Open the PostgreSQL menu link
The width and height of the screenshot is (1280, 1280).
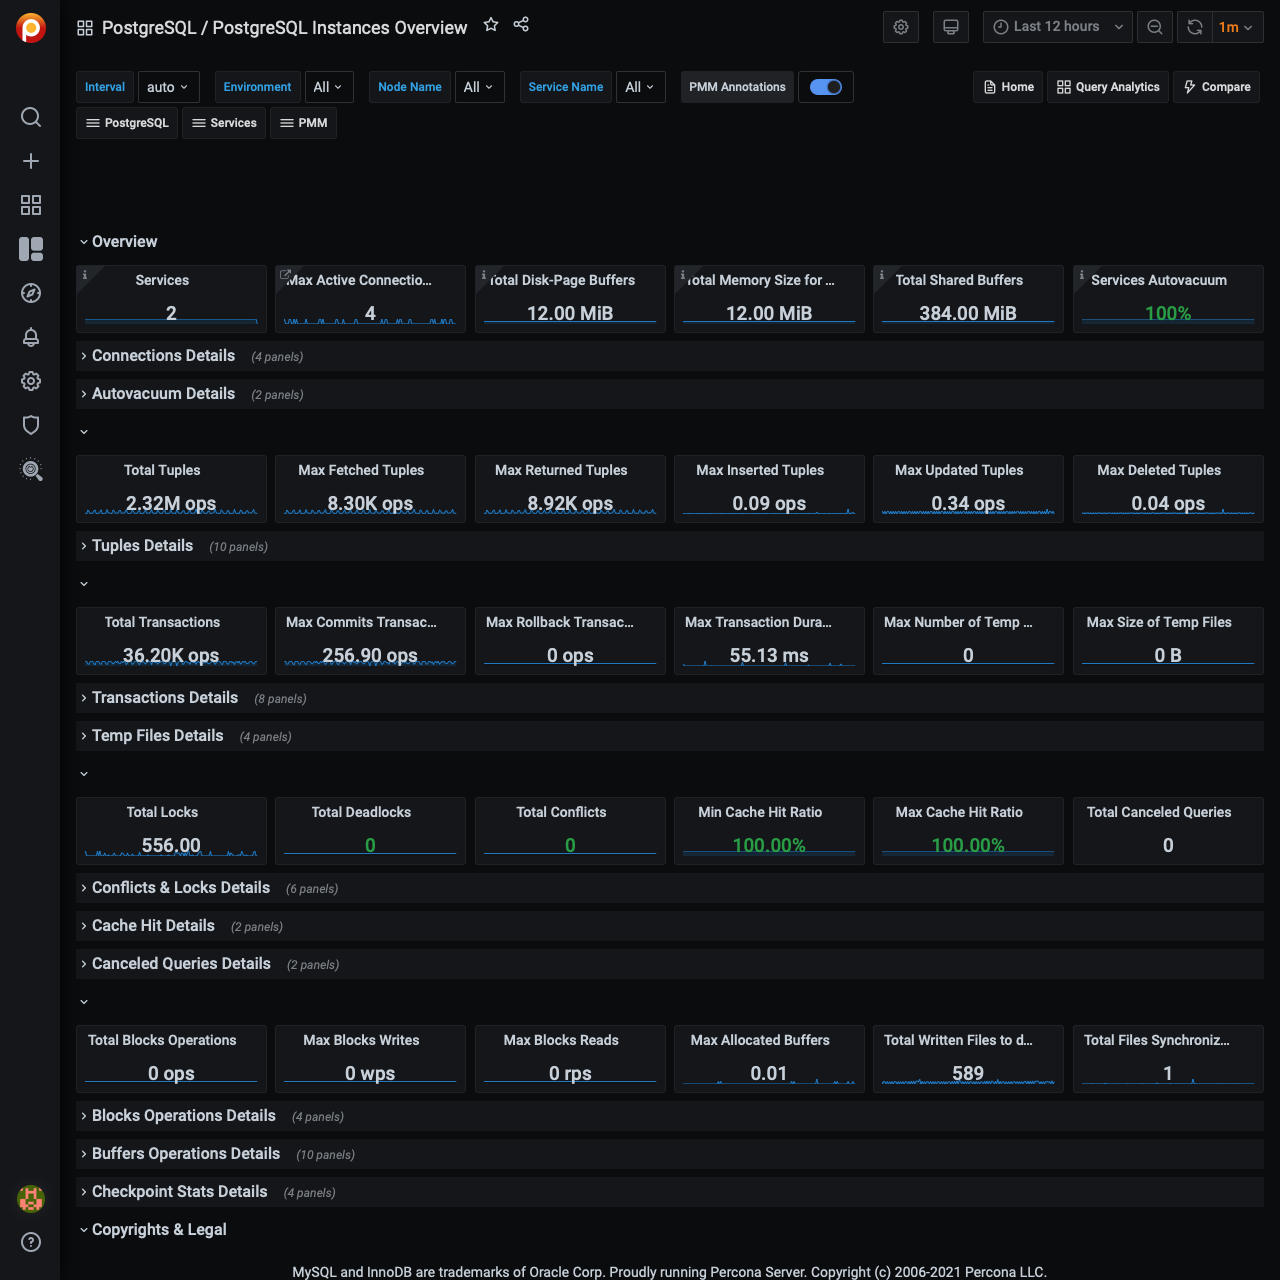[127, 123]
